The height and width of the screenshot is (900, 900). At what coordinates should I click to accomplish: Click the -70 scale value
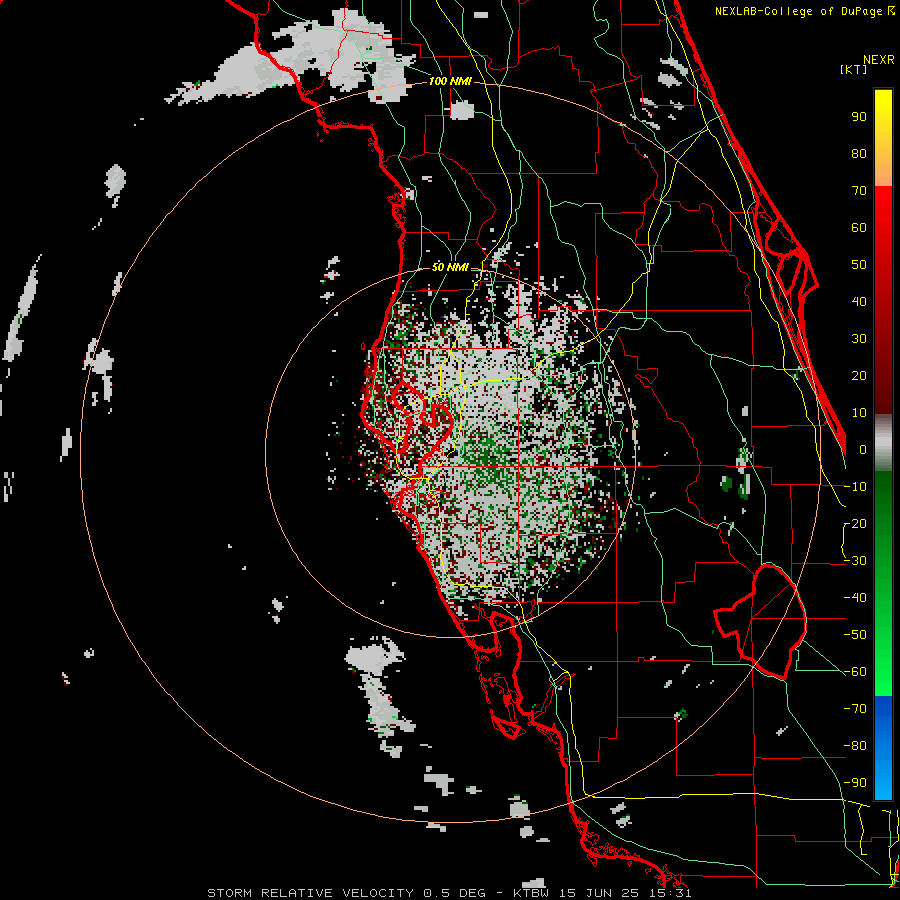pos(855,708)
